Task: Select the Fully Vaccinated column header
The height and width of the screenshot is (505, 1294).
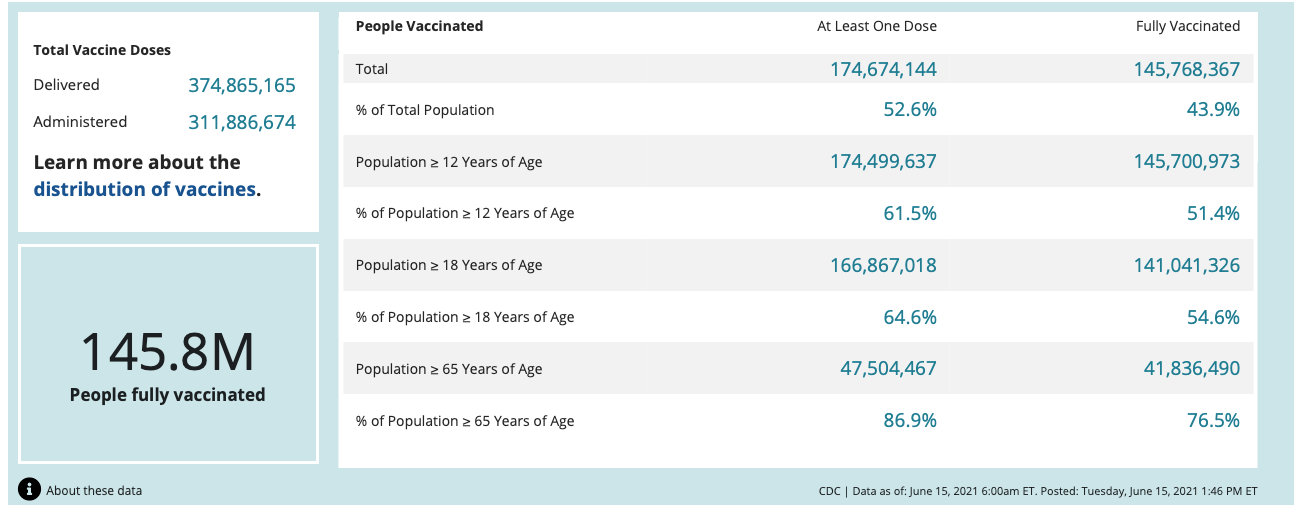Action: (x=1188, y=26)
